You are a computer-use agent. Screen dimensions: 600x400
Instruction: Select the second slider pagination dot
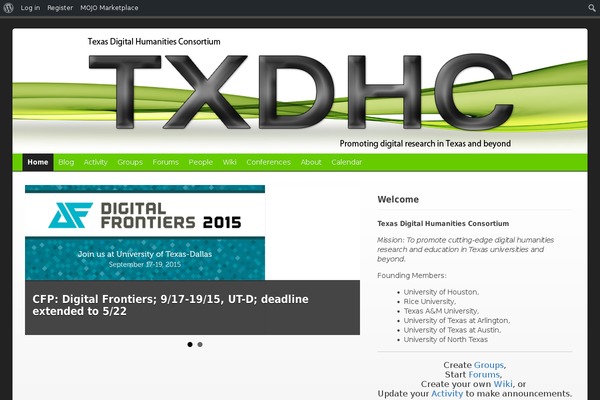tap(200, 344)
